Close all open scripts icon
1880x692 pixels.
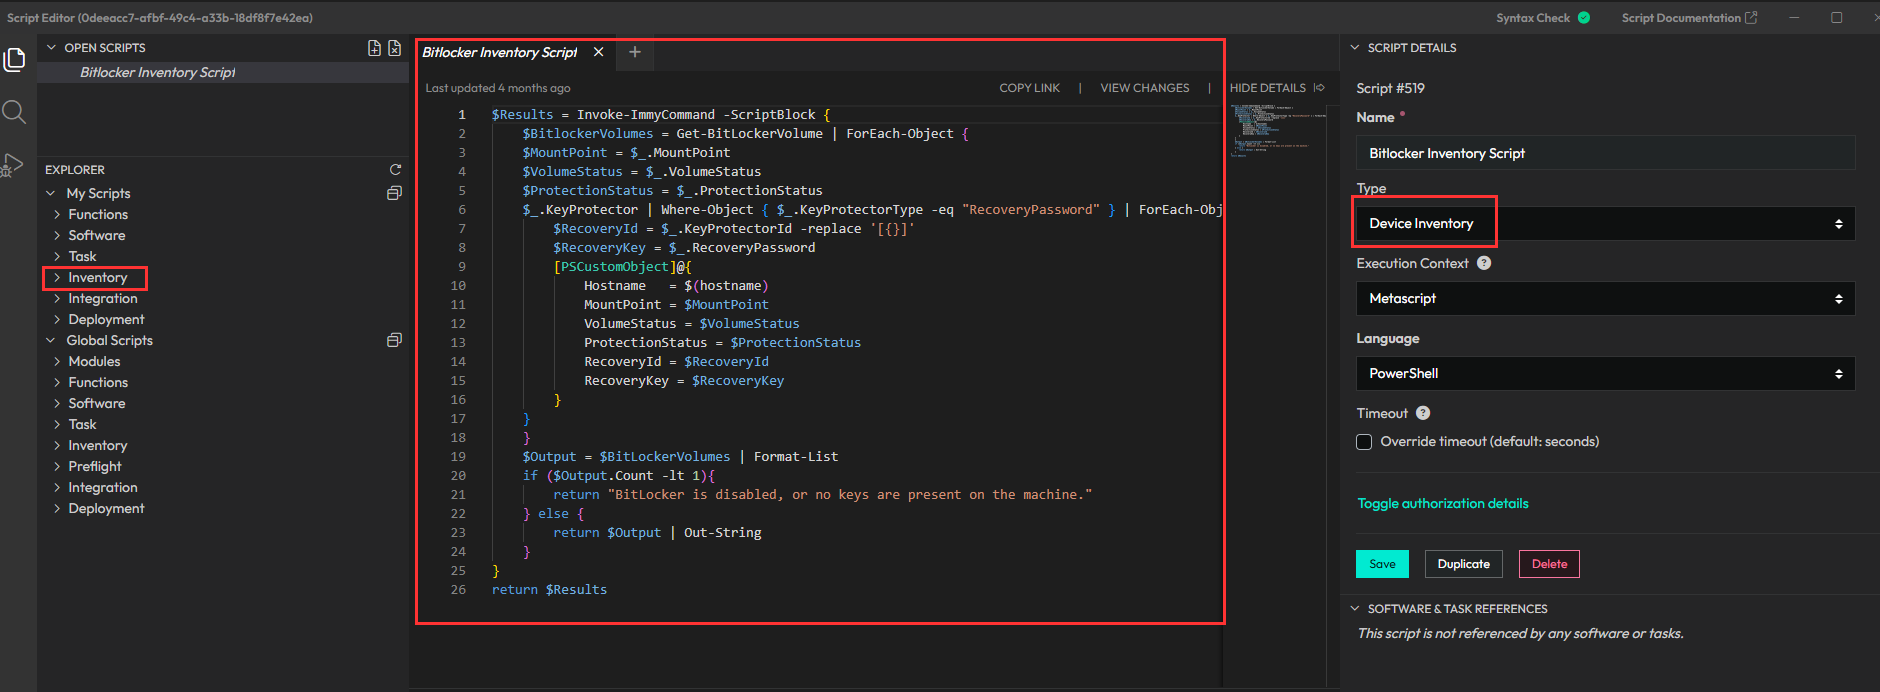(395, 48)
